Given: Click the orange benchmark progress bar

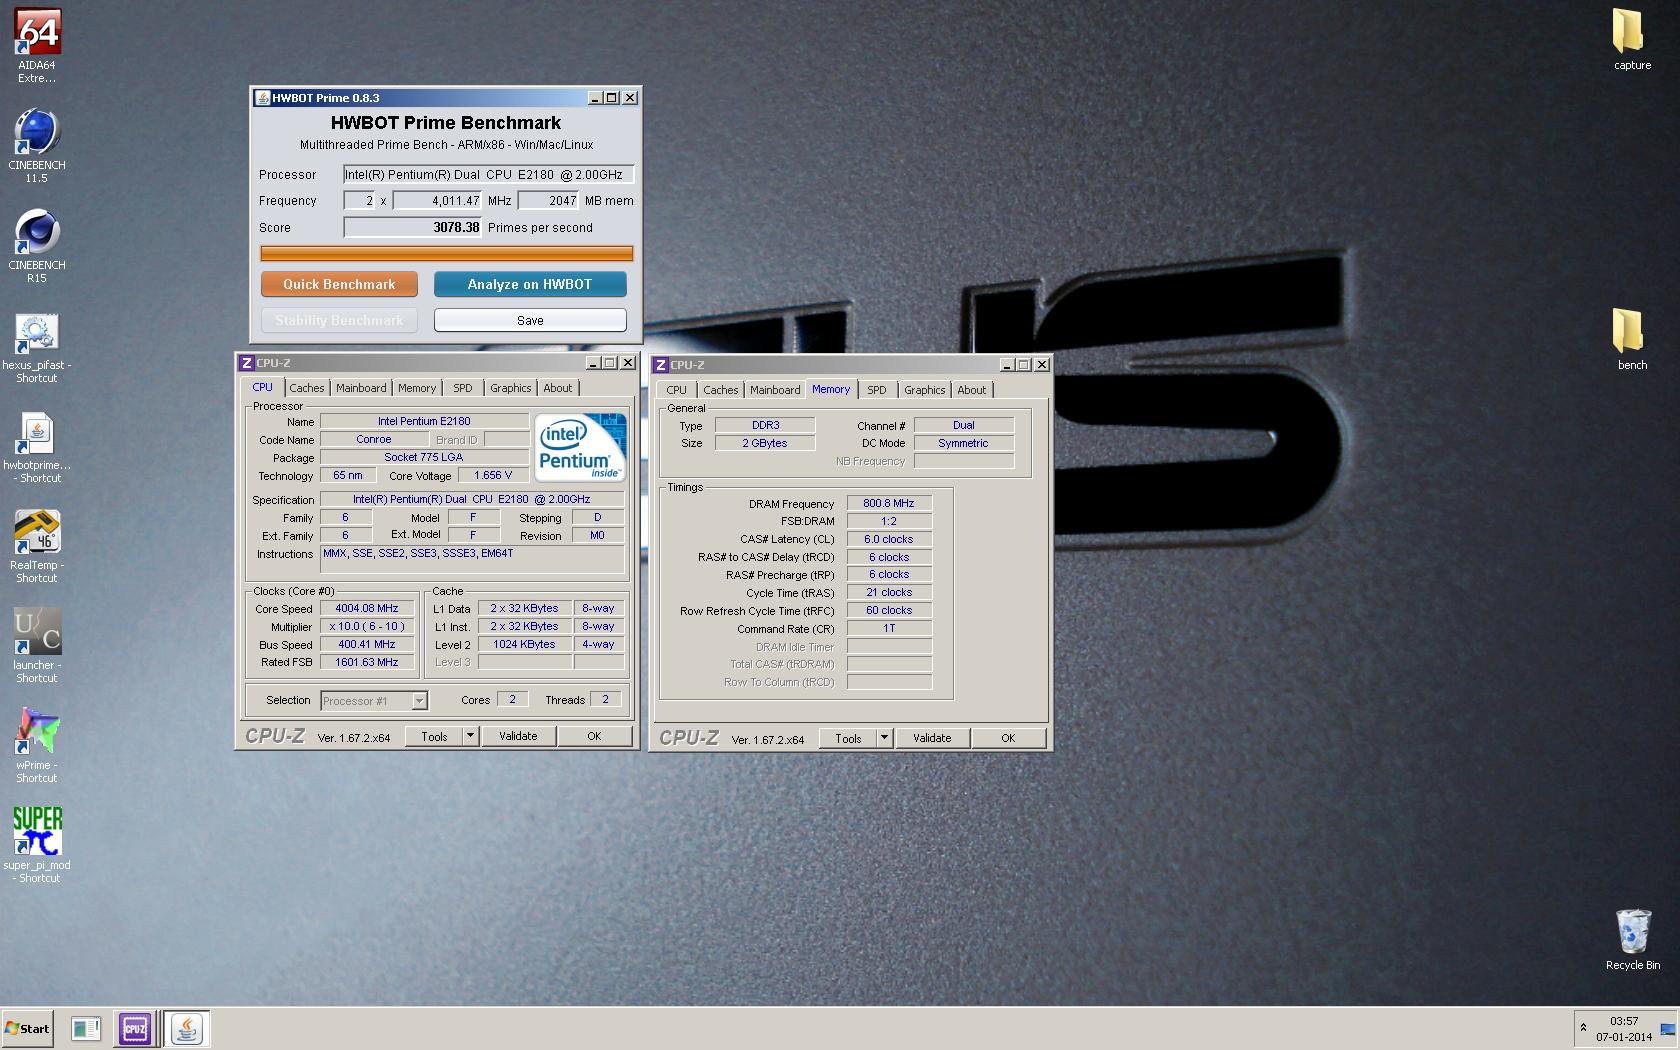Looking at the screenshot, I should click(447, 253).
